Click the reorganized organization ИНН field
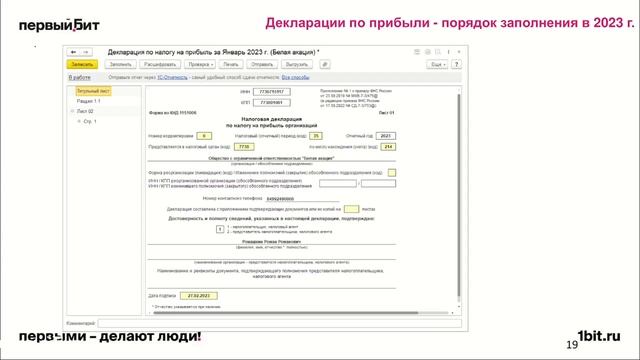 click(338, 183)
